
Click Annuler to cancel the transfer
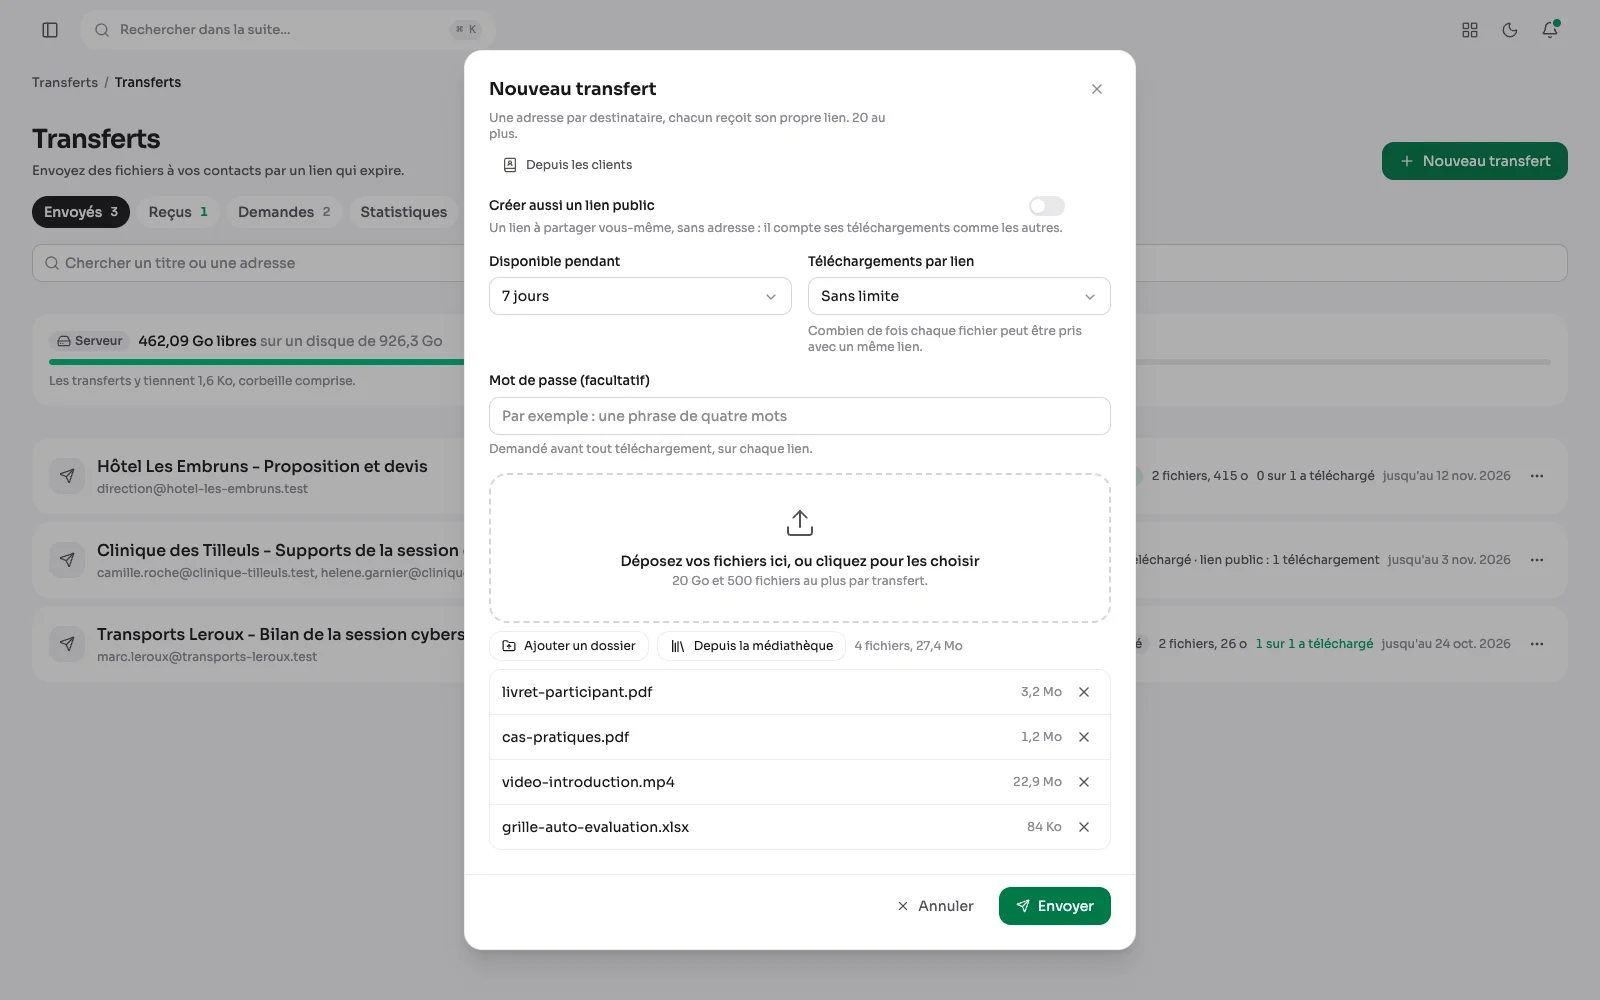click(x=935, y=906)
